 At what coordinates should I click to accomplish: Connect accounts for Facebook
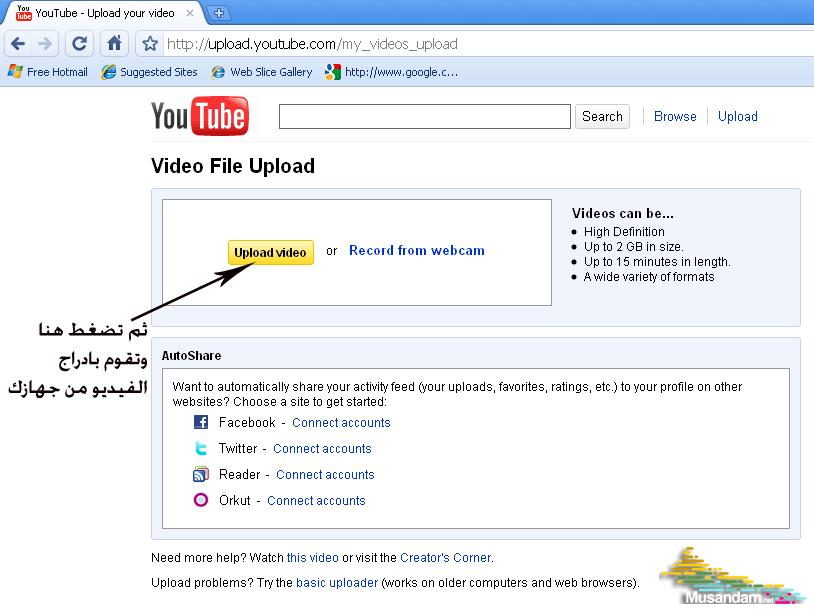[x=341, y=423]
